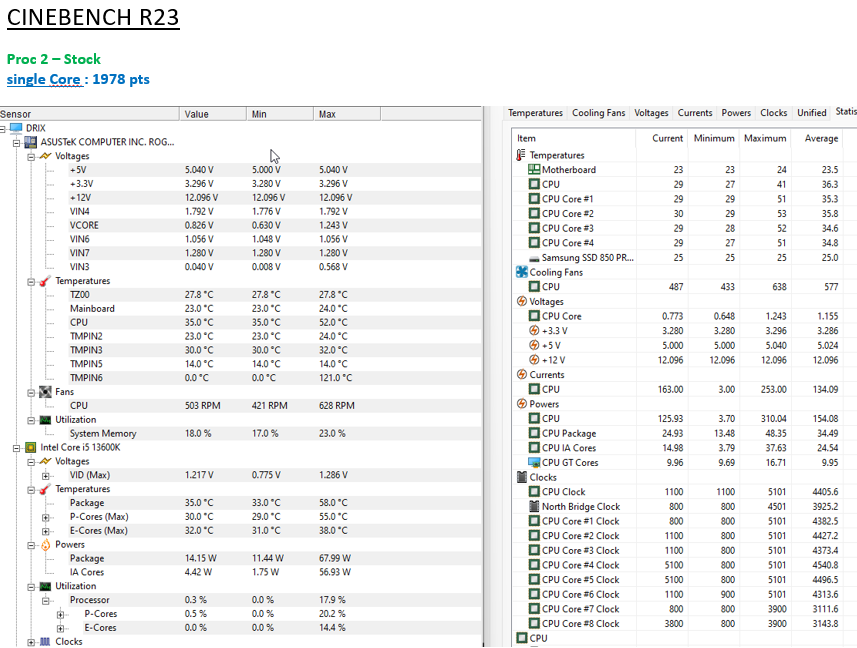Click the Powers category icon in statistics
The width and height of the screenshot is (857, 648).
point(521,404)
